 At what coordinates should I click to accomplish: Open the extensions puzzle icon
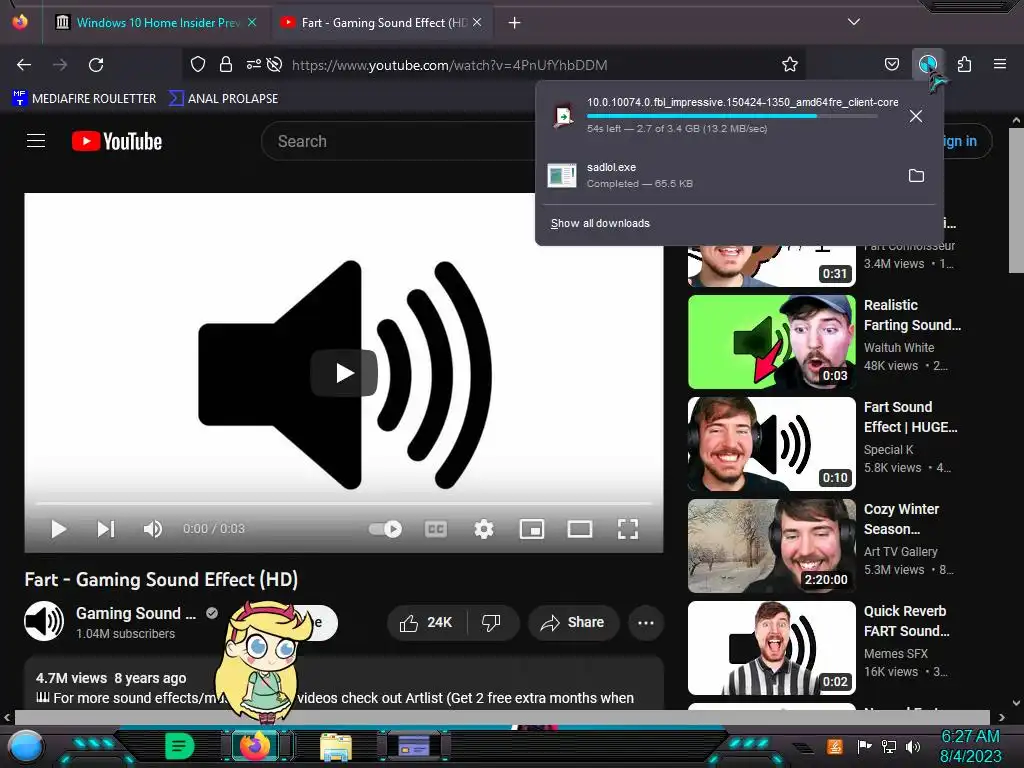tap(964, 64)
